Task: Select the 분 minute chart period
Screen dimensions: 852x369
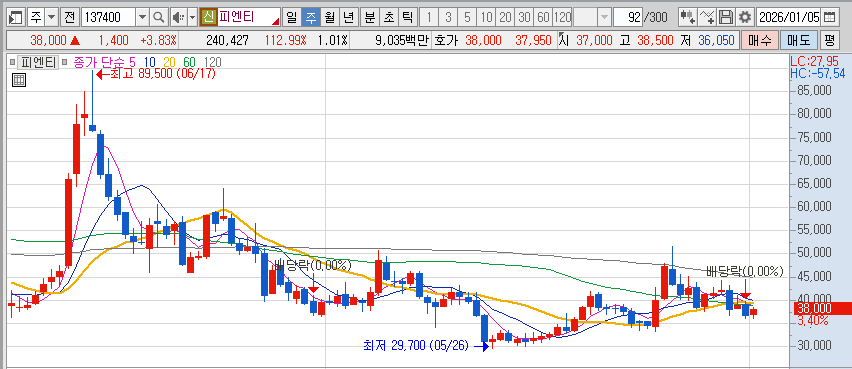Action: 369,17
